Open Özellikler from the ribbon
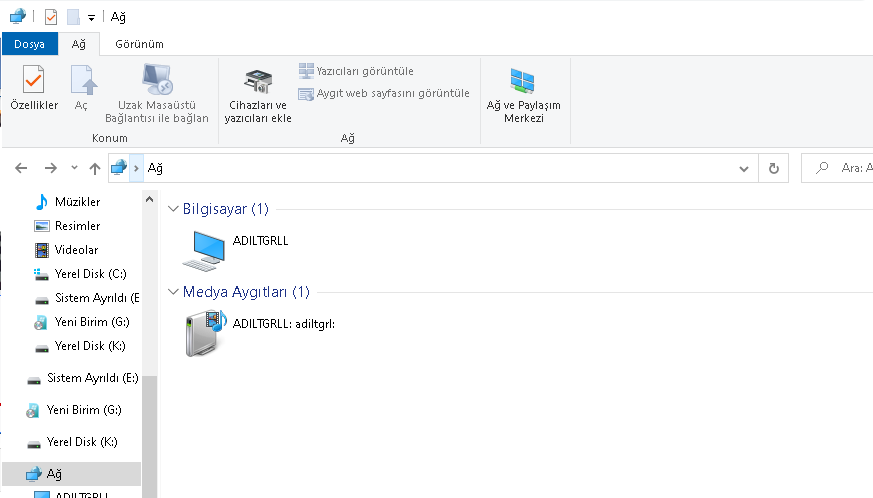Image resolution: width=873 pixels, height=498 pixels. 33,88
